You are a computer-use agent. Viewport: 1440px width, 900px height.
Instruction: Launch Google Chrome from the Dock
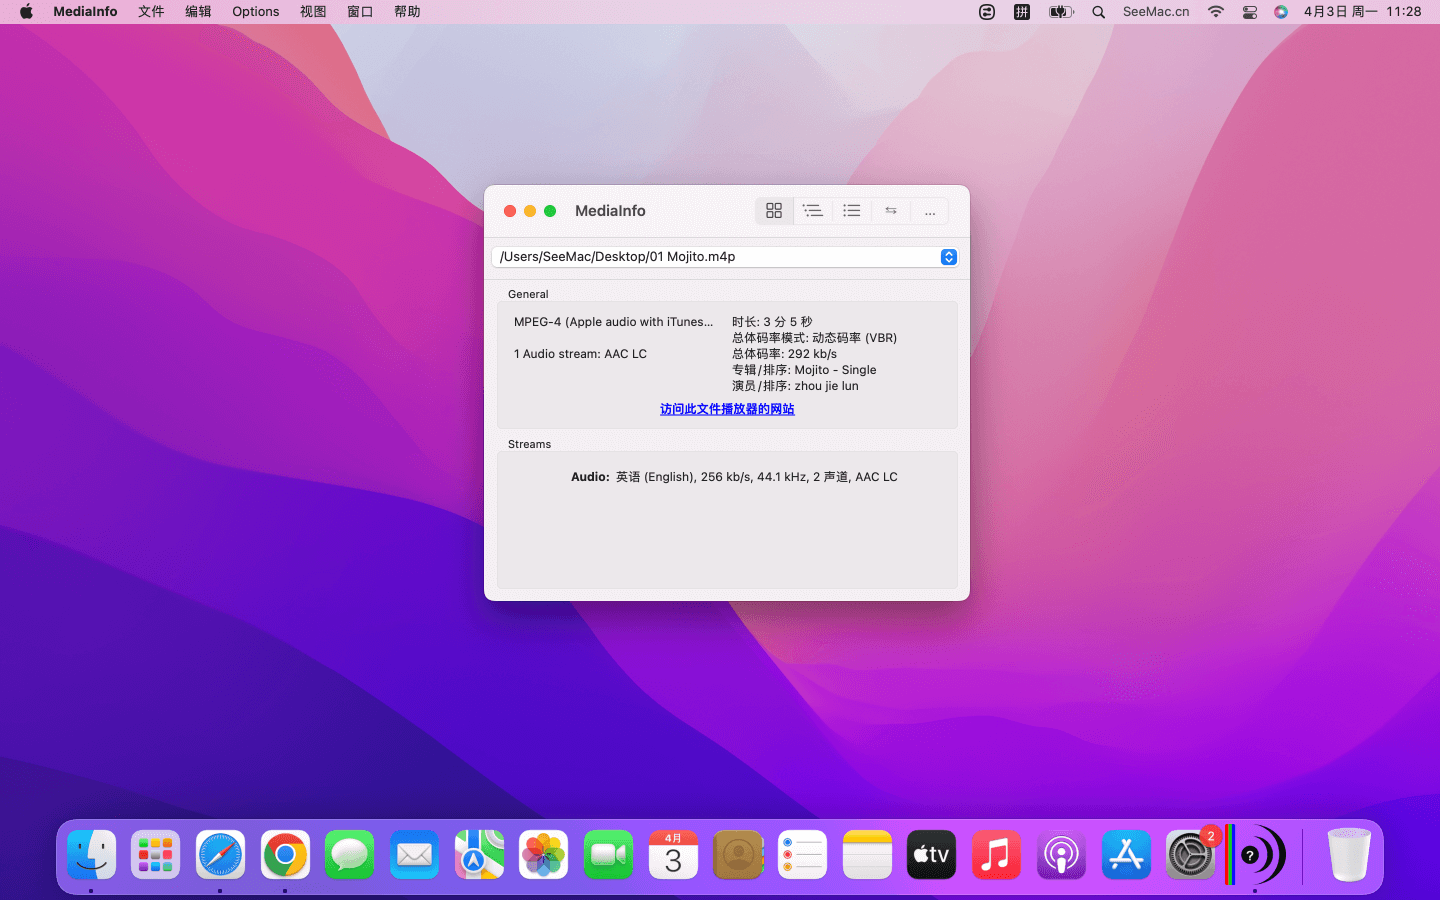tap(285, 855)
